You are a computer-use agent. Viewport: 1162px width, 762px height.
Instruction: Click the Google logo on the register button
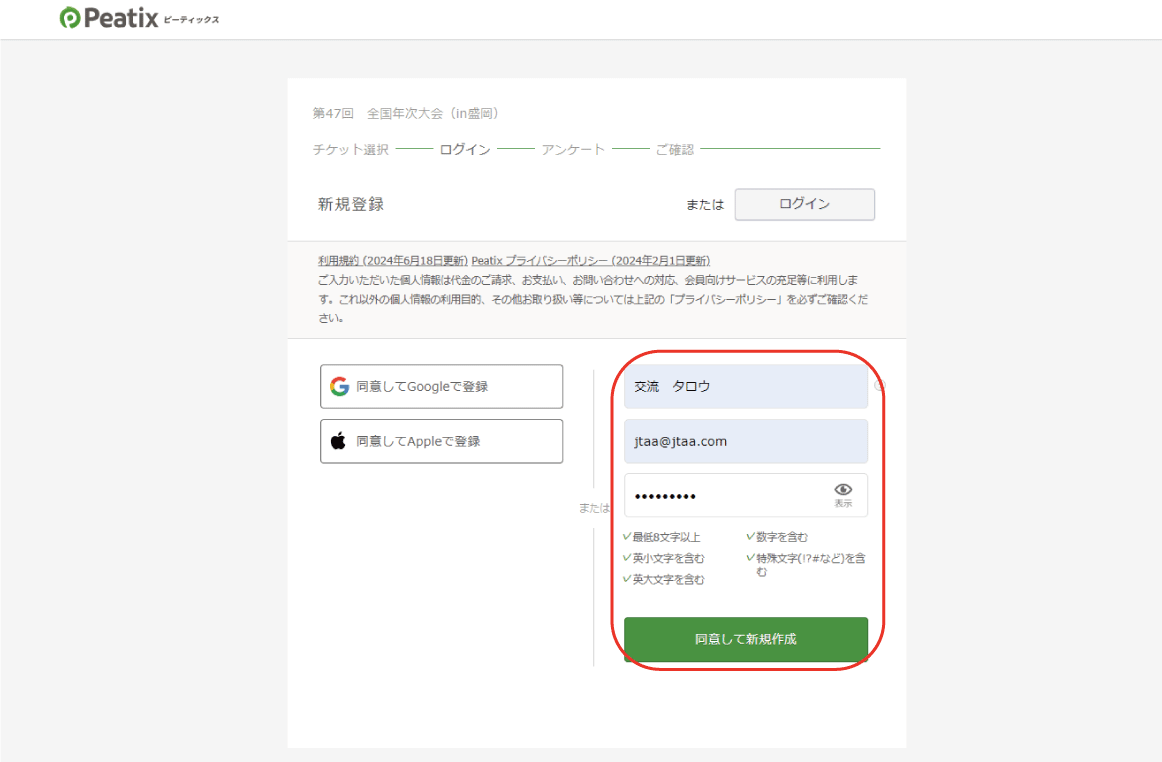click(339, 386)
